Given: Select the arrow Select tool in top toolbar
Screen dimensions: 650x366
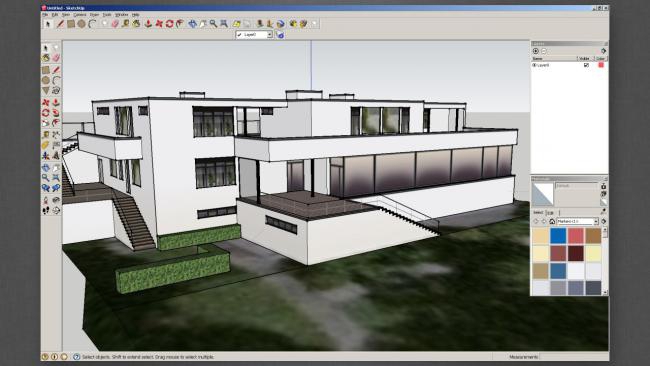Looking at the screenshot, I should tap(47, 24).
